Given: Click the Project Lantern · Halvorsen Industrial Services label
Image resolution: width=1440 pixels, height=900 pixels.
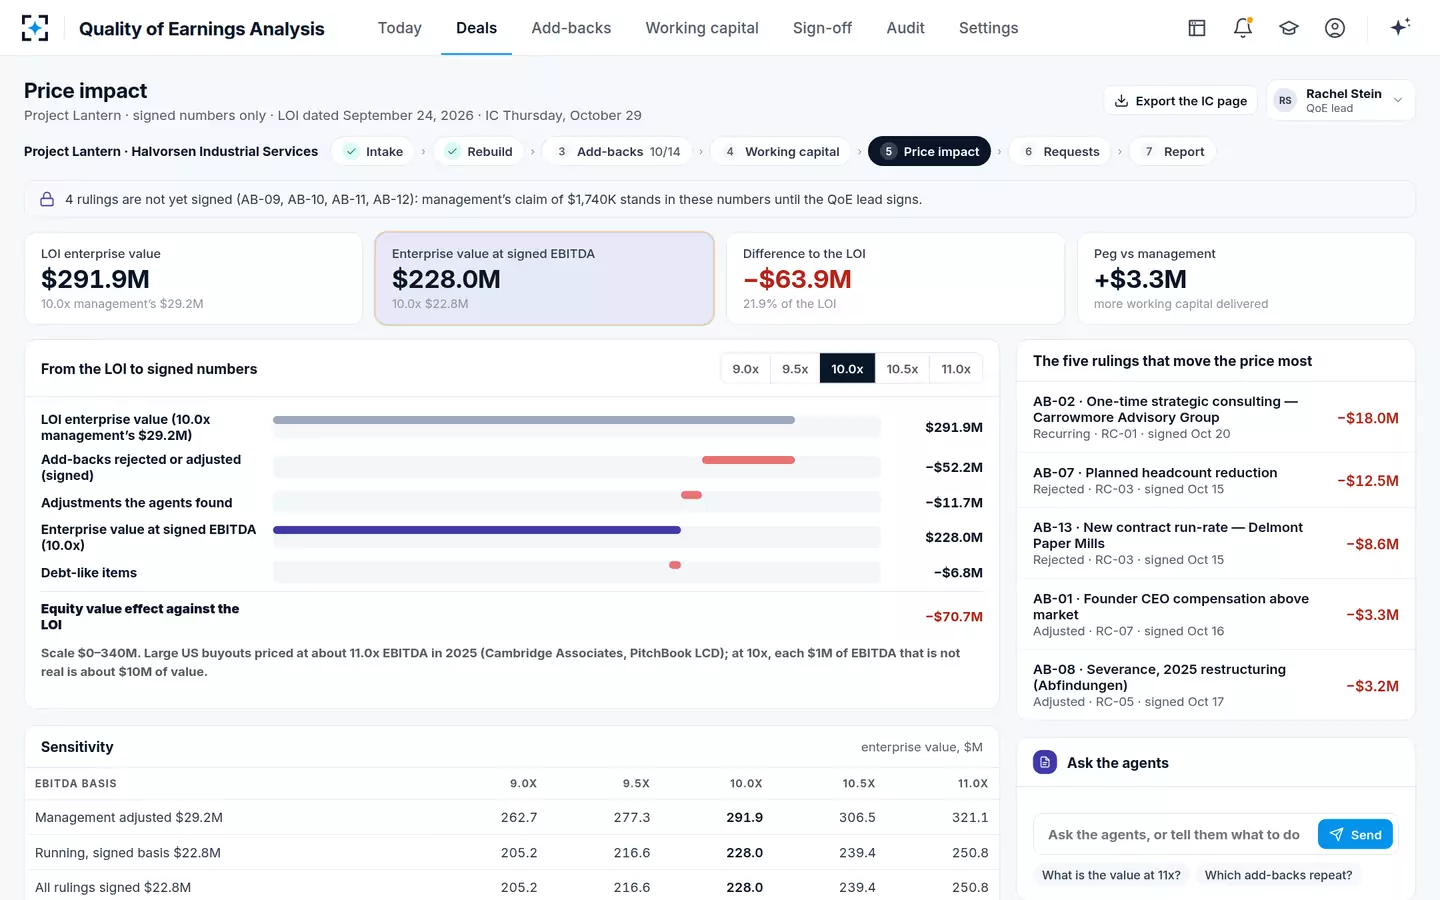Looking at the screenshot, I should (x=171, y=151).
